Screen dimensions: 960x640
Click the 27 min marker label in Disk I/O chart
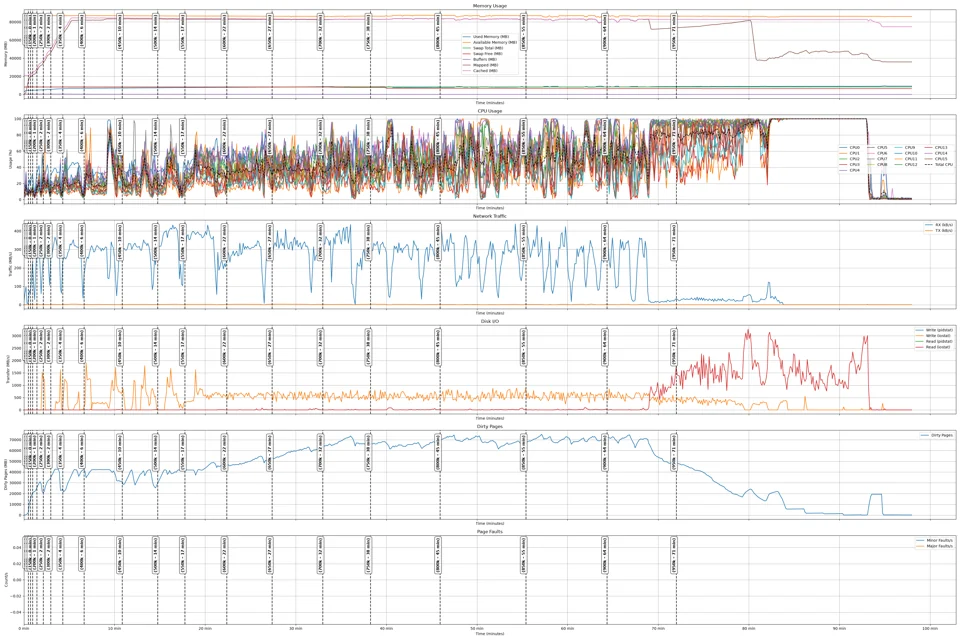[x=269, y=346]
